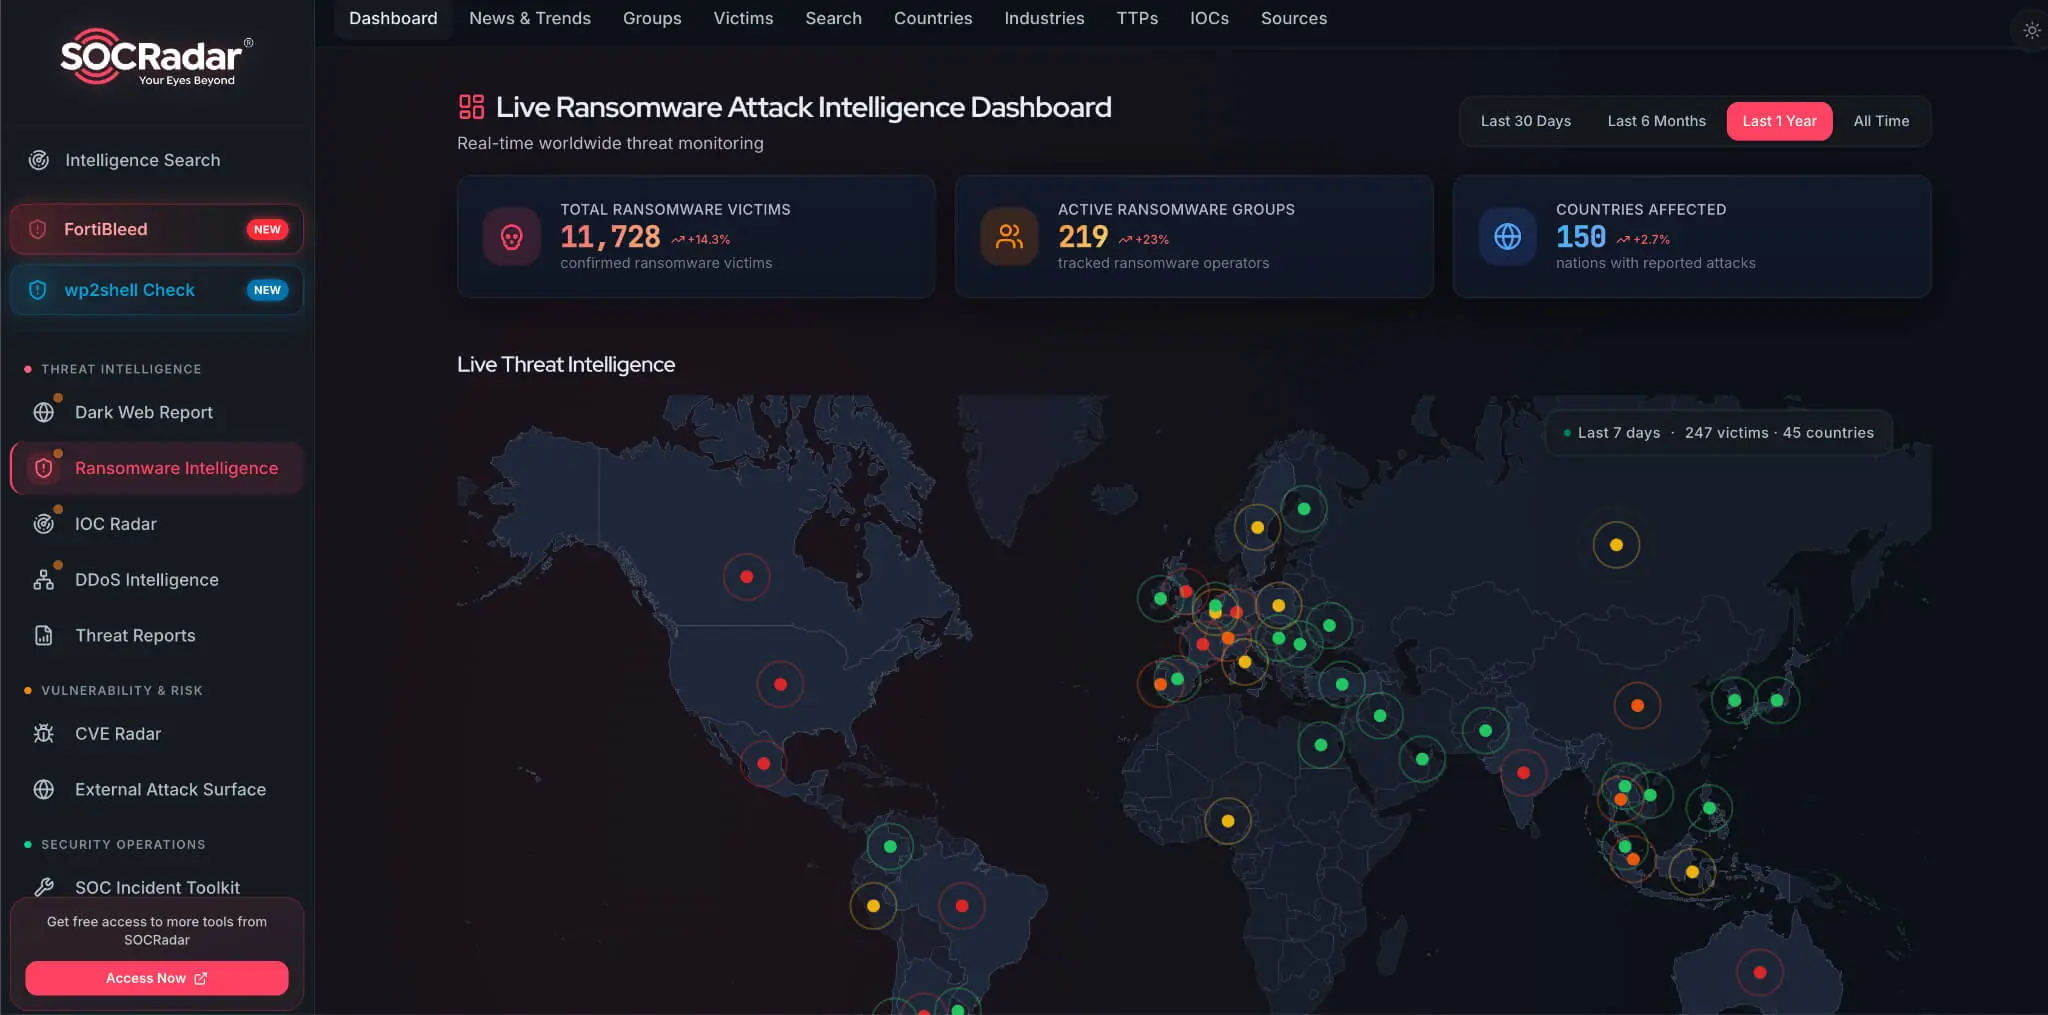Screen dimensions: 2048x1015
Task: Open the Search tab in top navigation
Action: (x=833, y=18)
